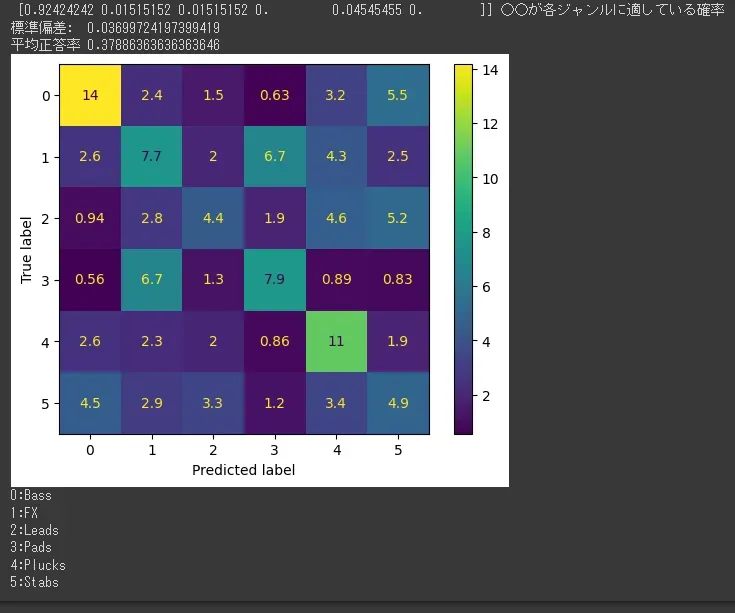Select the cell with value 7.7

coord(151,157)
